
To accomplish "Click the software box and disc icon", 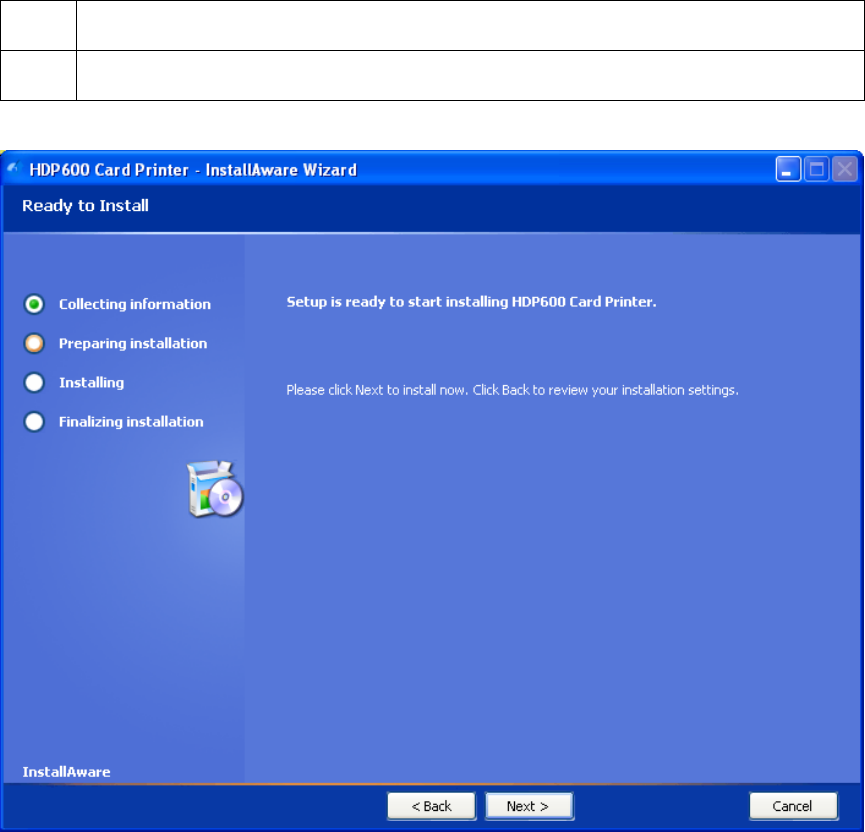I will (x=215, y=489).
